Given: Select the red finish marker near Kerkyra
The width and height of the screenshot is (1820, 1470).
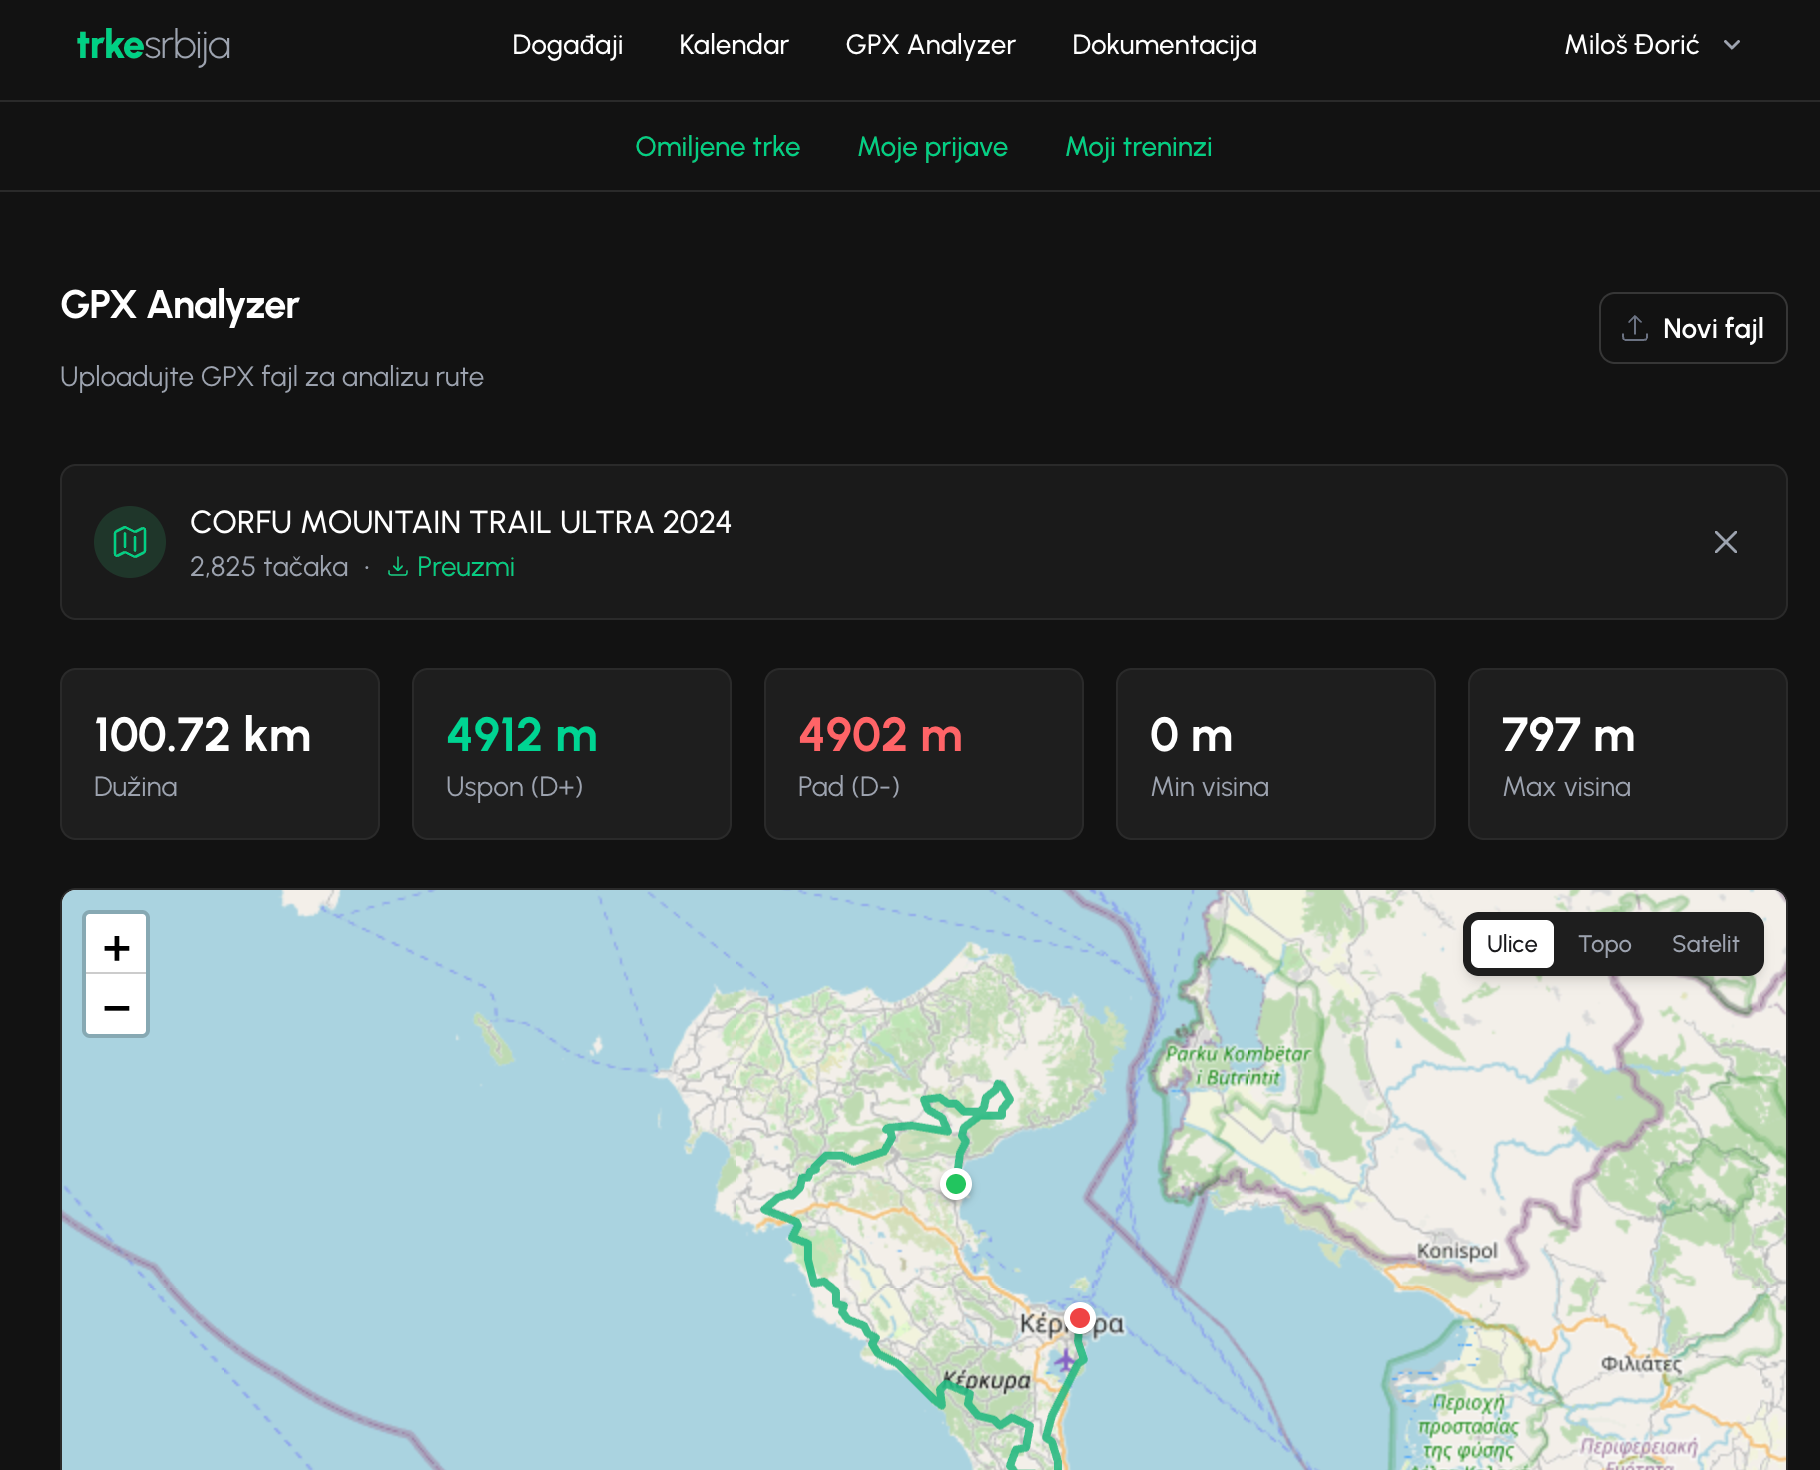Looking at the screenshot, I should (1079, 1317).
